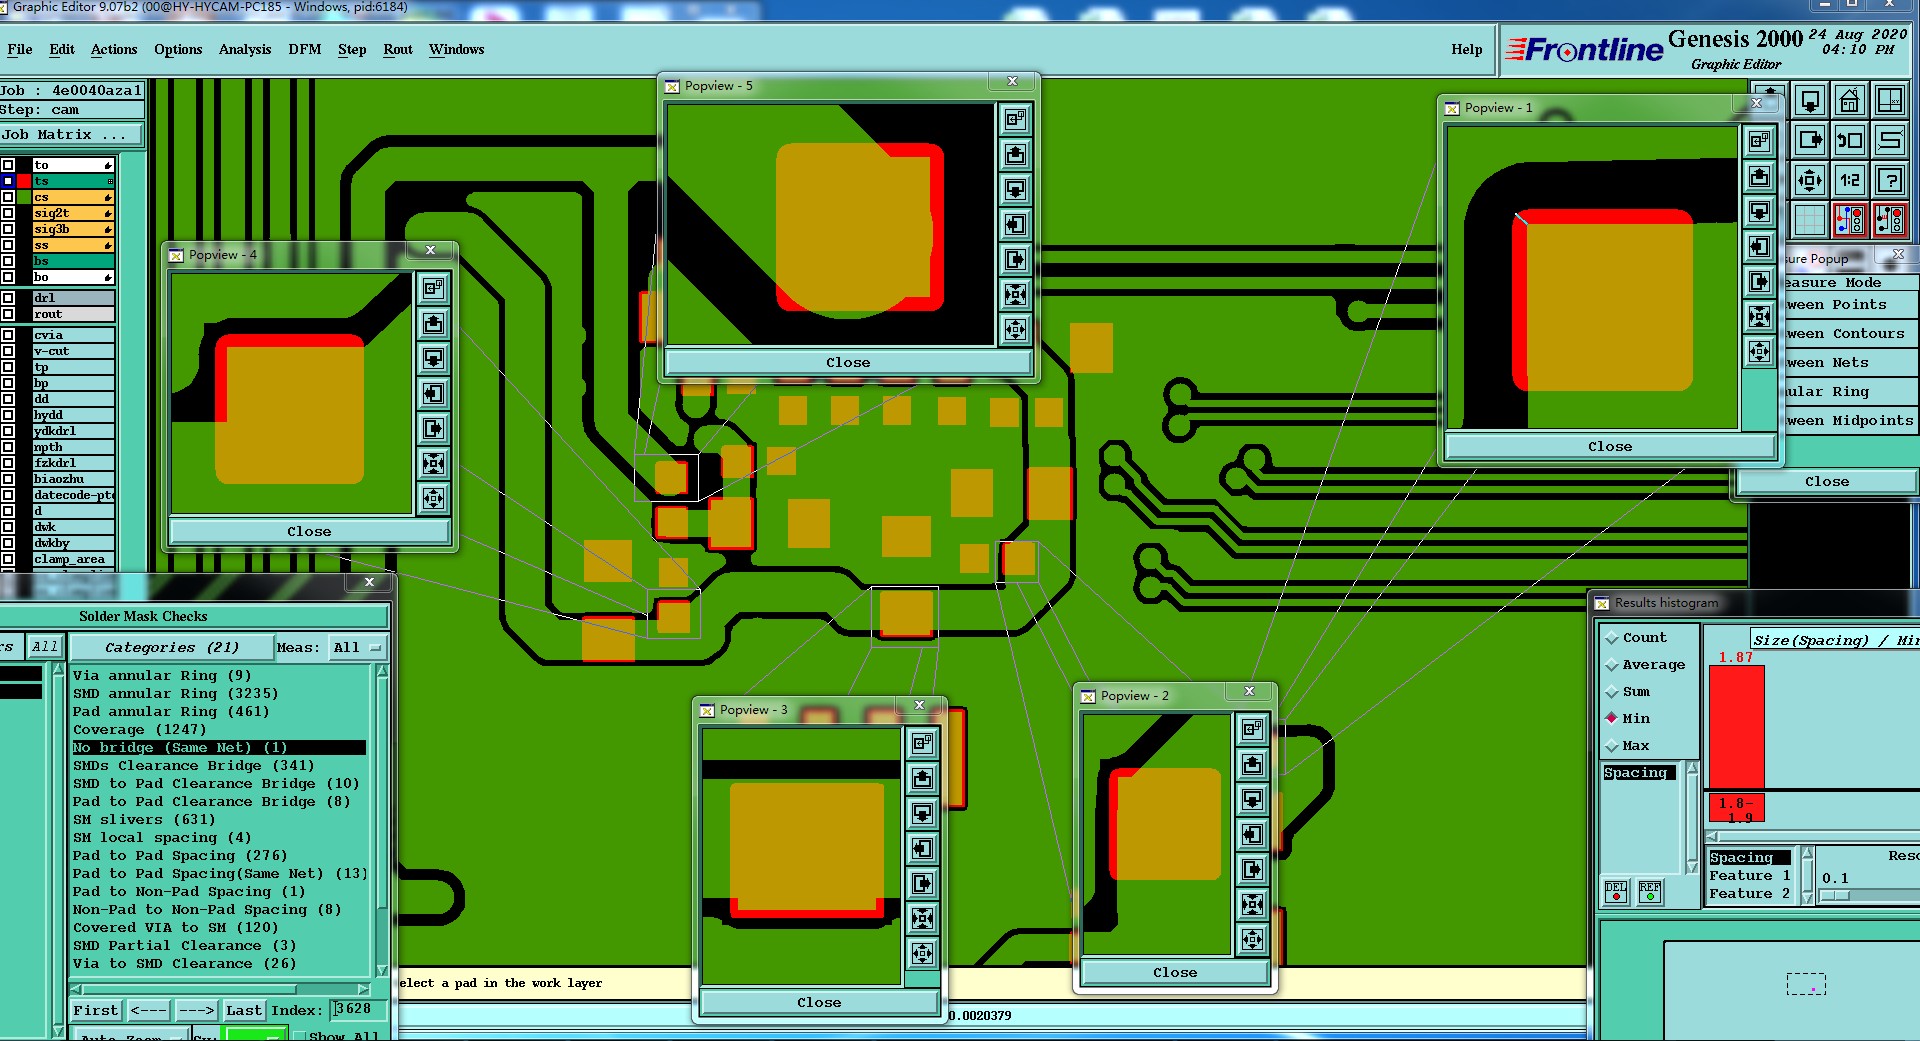Toggle the checkbox for layer 'to'
The height and width of the screenshot is (1041, 1920).
point(8,165)
